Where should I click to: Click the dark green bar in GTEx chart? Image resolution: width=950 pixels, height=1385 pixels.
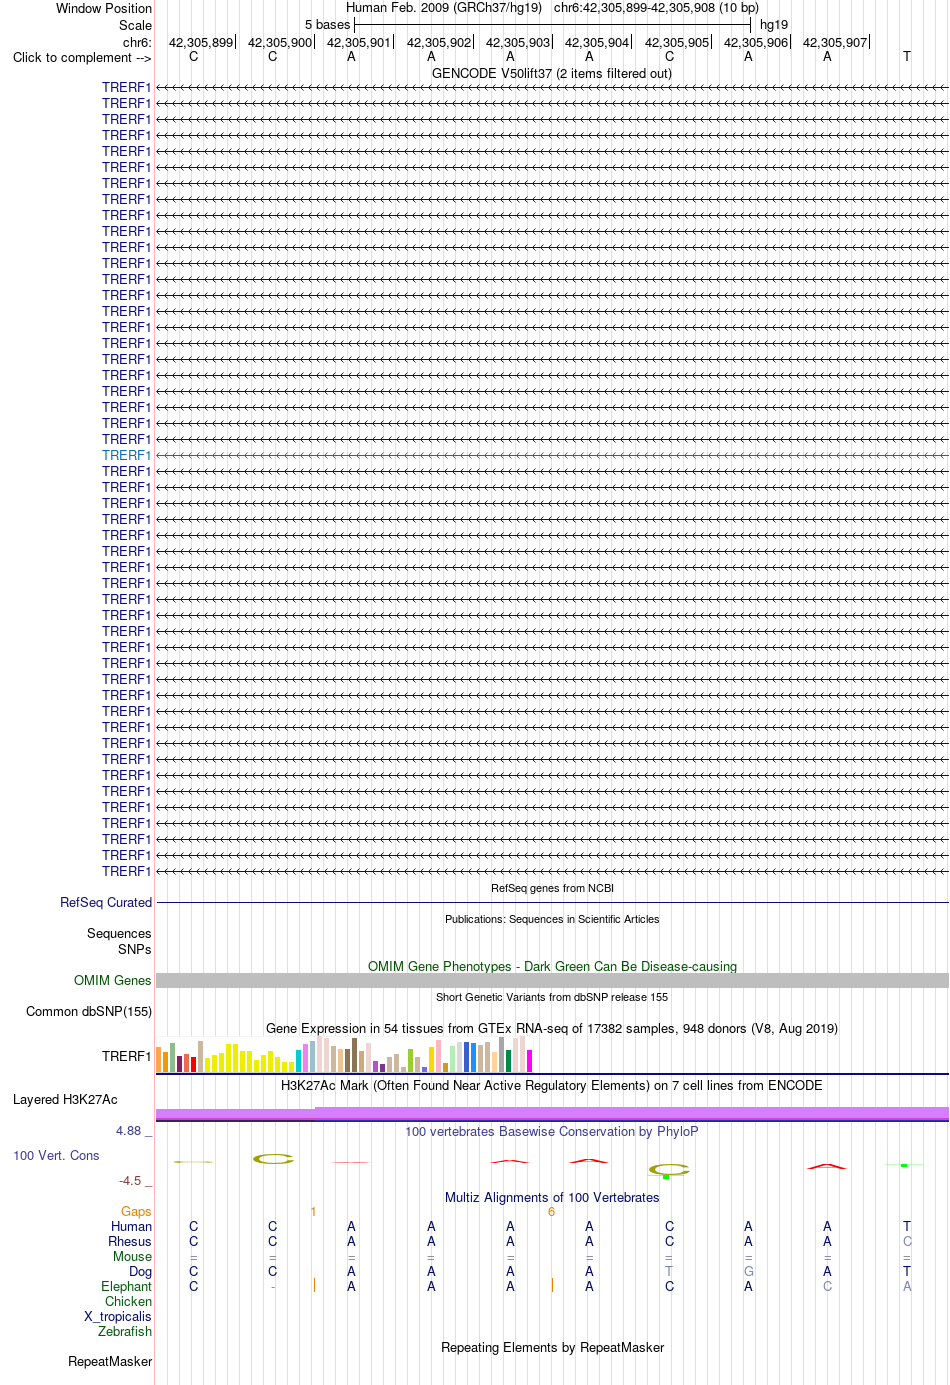pos(508,1061)
